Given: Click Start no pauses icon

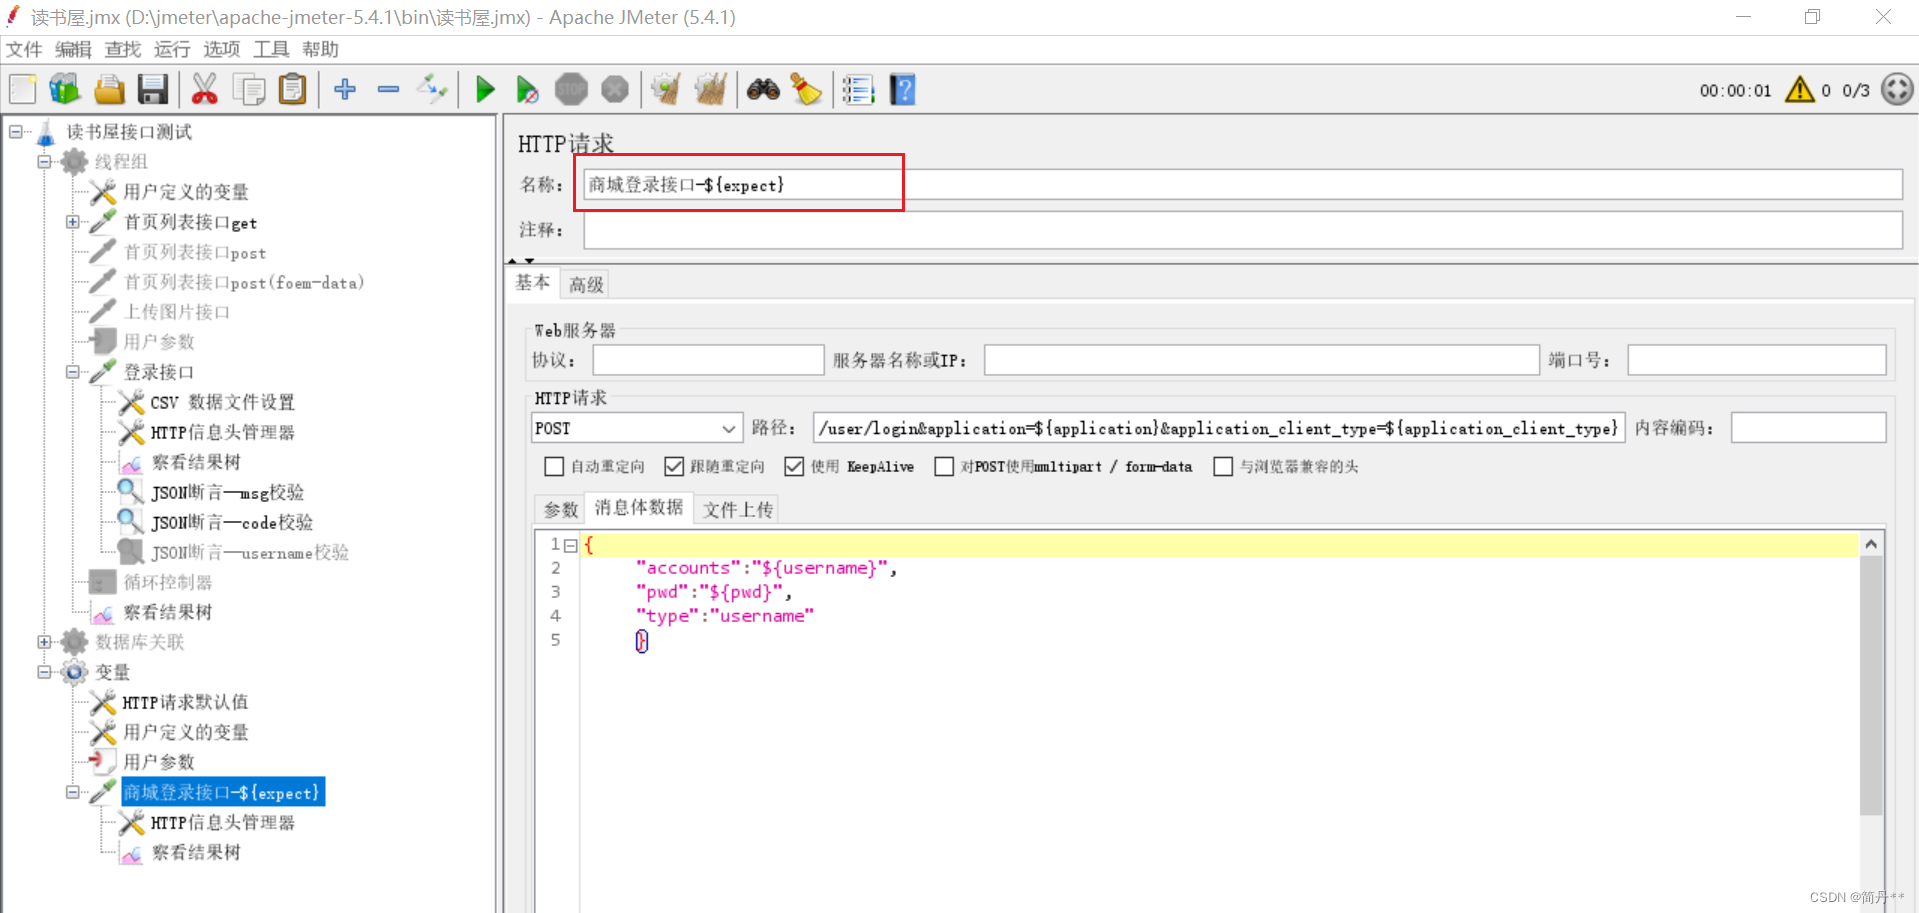Looking at the screenshot, I should coord(527,90).
